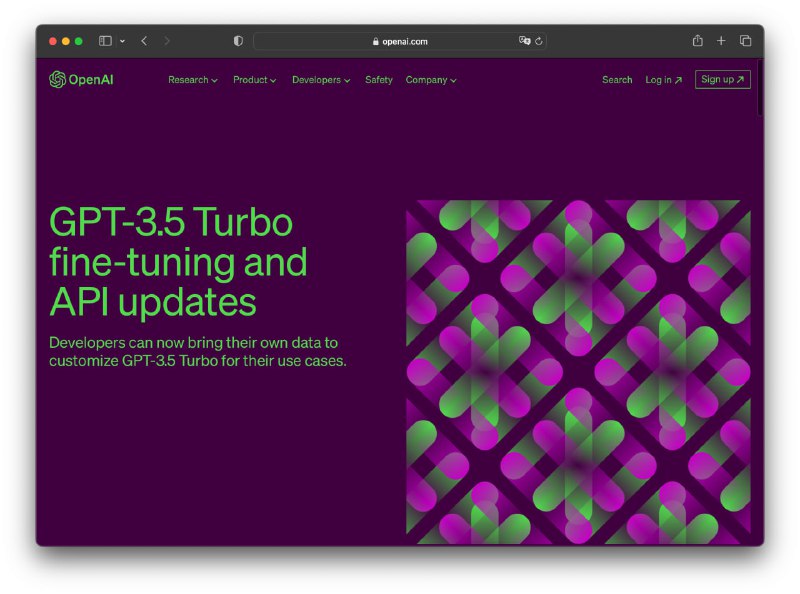Click the Log in link
The image size is (800, 594).
663,80
